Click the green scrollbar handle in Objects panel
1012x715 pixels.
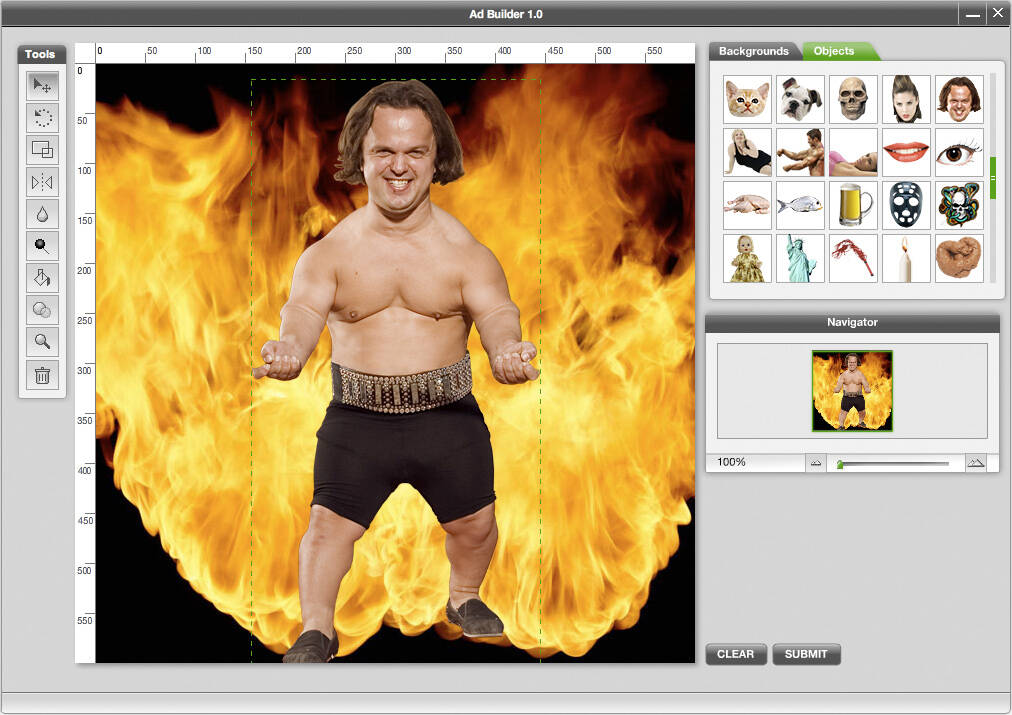[993, 177]
